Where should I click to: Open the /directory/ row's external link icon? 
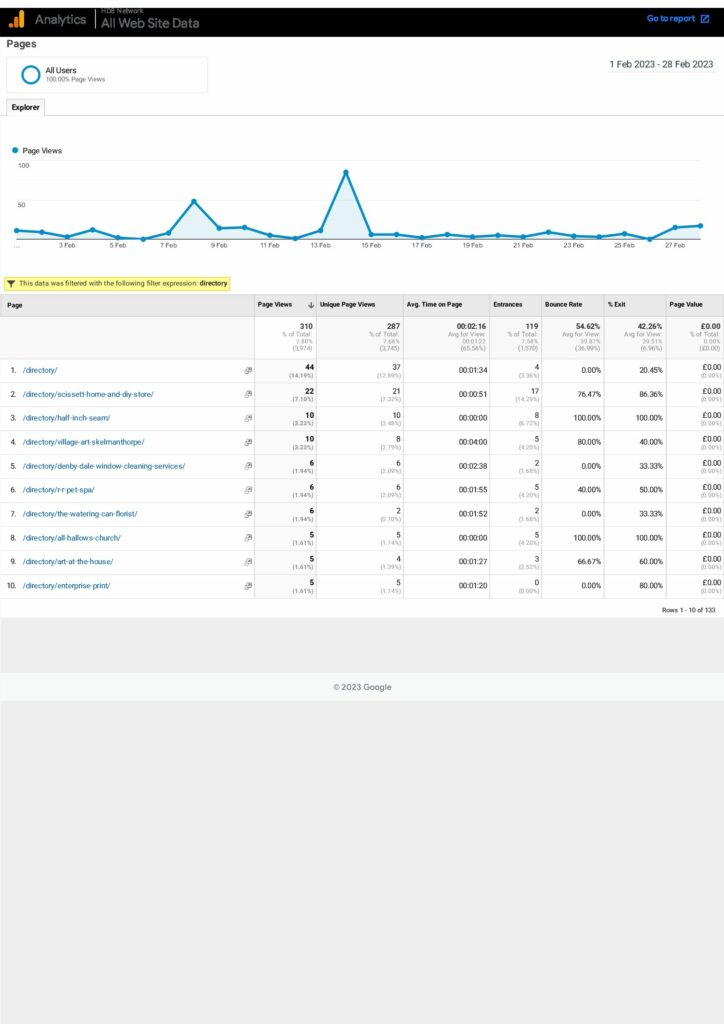click(248, 370)
